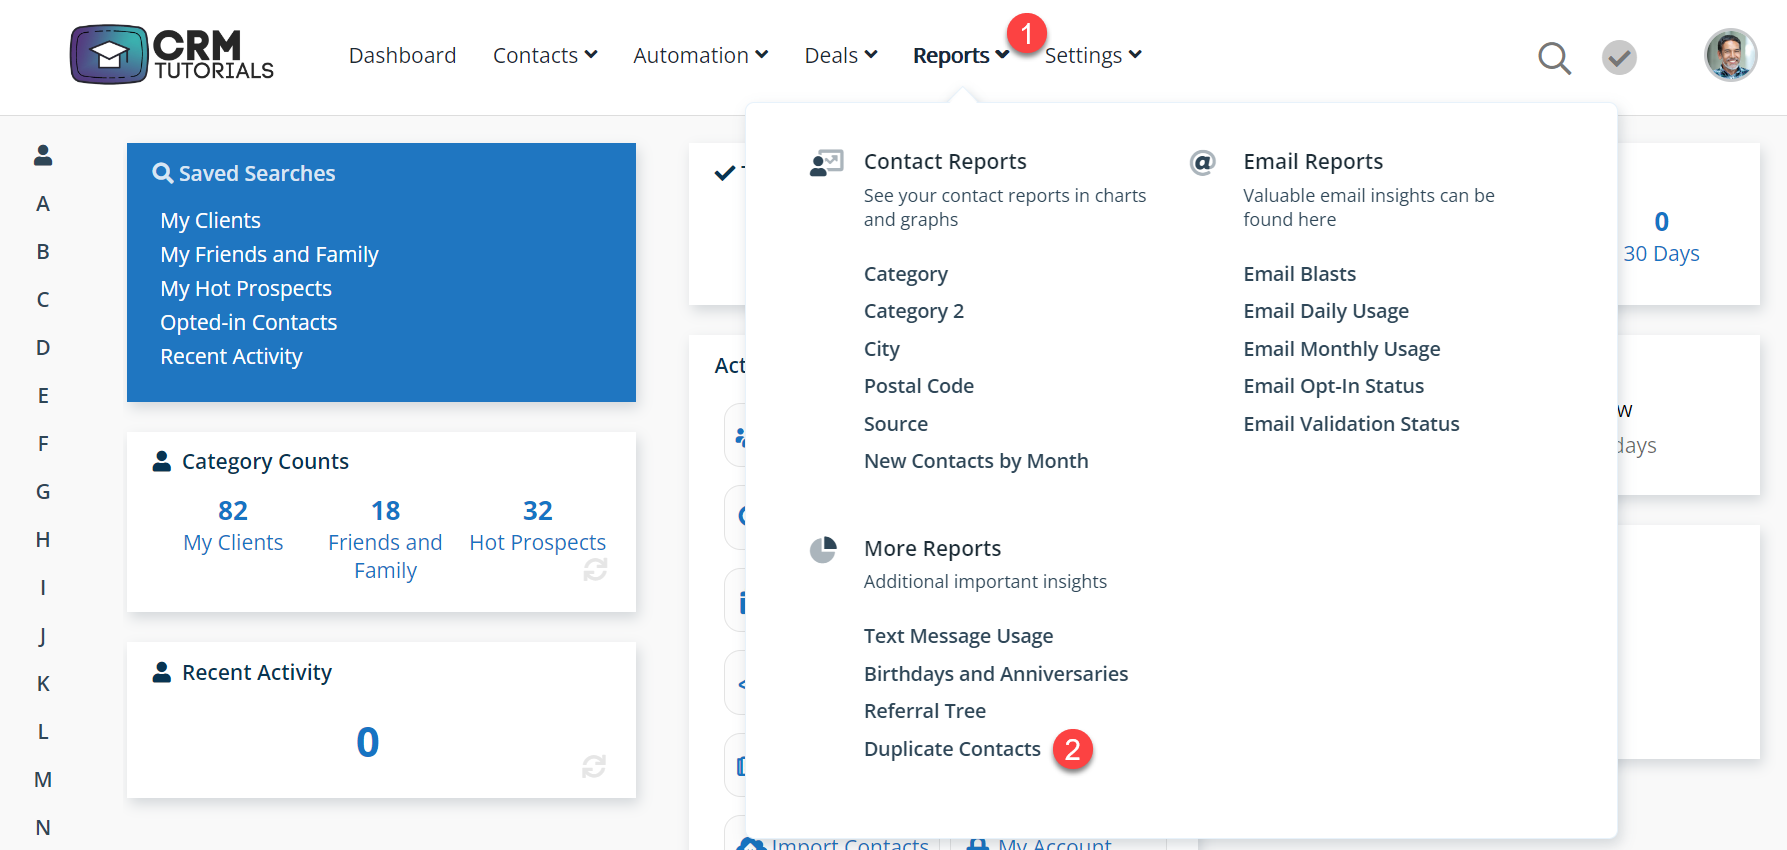Filter contacts by letter G
1787x850 pixels.
point(43,492)
